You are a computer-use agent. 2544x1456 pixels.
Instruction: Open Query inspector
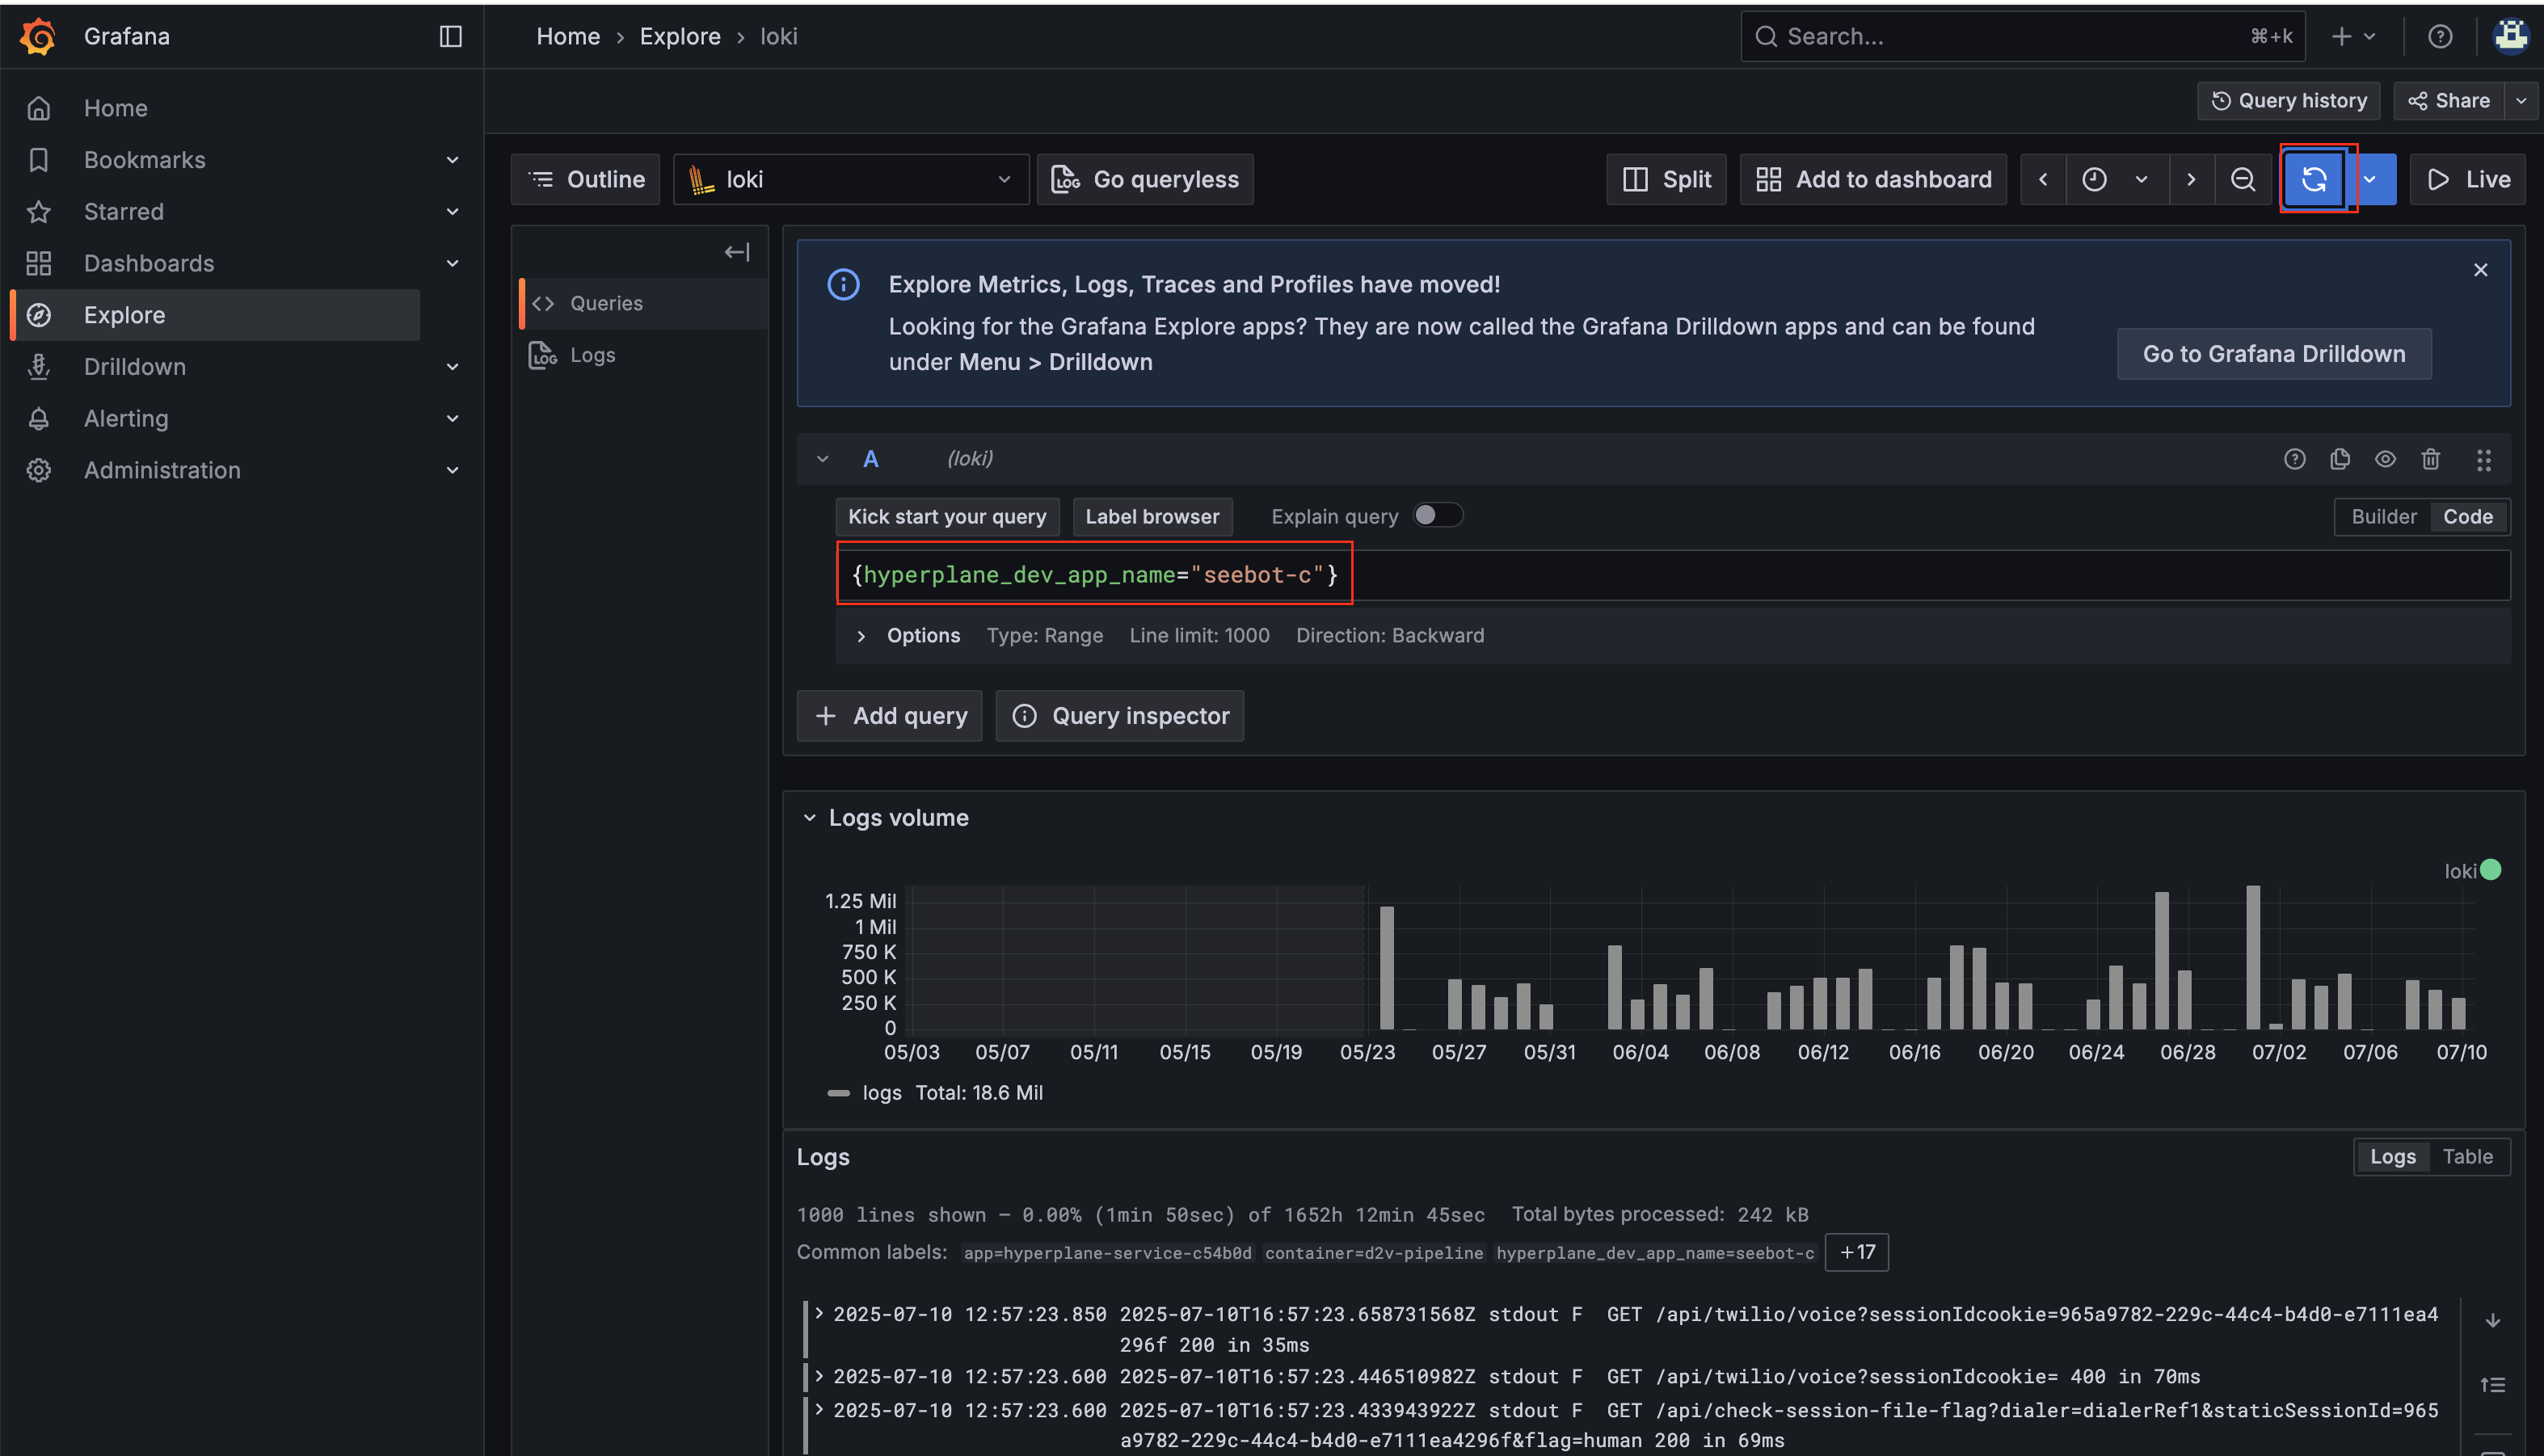point(1120,716)
